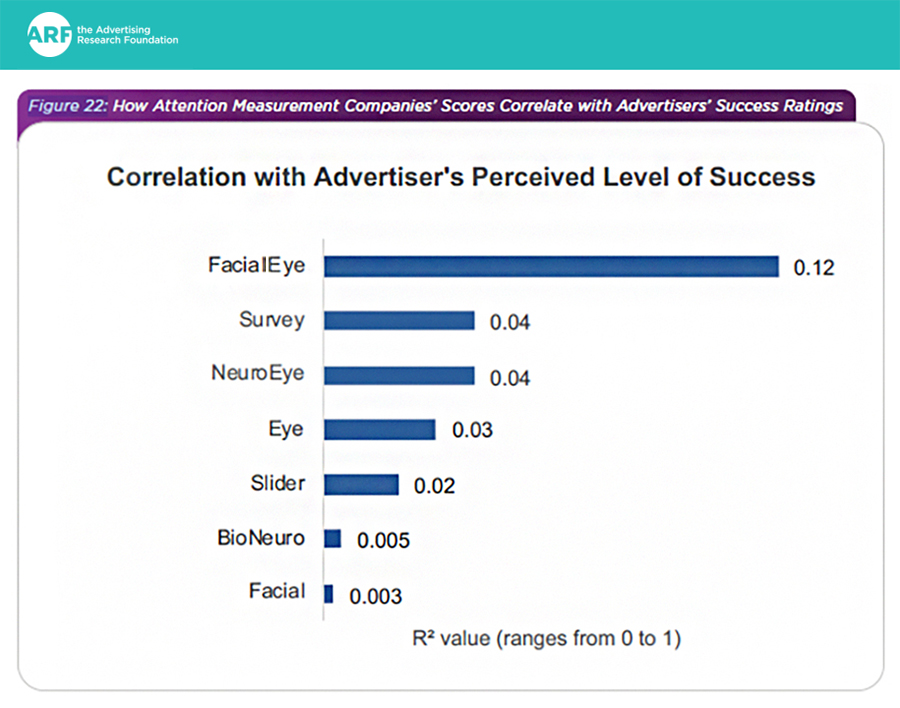Click the FacialEye axis label
Screen dimensions: 900x708
pyautogui.click(x=256, y=266)
